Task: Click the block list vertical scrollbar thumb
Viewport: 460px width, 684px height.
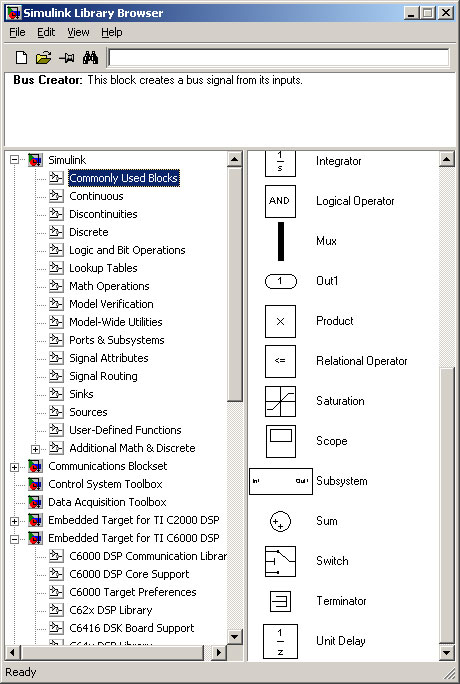Action: (x=446, y=506)
